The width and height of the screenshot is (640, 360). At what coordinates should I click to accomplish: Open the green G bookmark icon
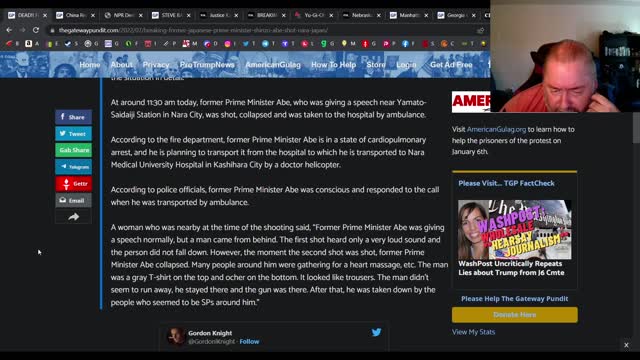pos(324,43)
